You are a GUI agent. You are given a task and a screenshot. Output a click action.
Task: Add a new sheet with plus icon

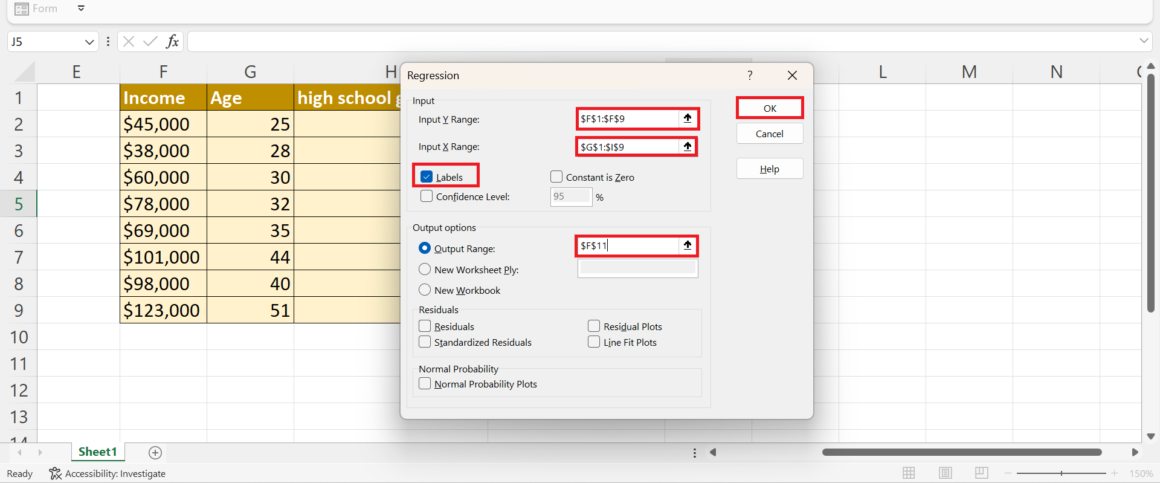[x=155, y=453]
